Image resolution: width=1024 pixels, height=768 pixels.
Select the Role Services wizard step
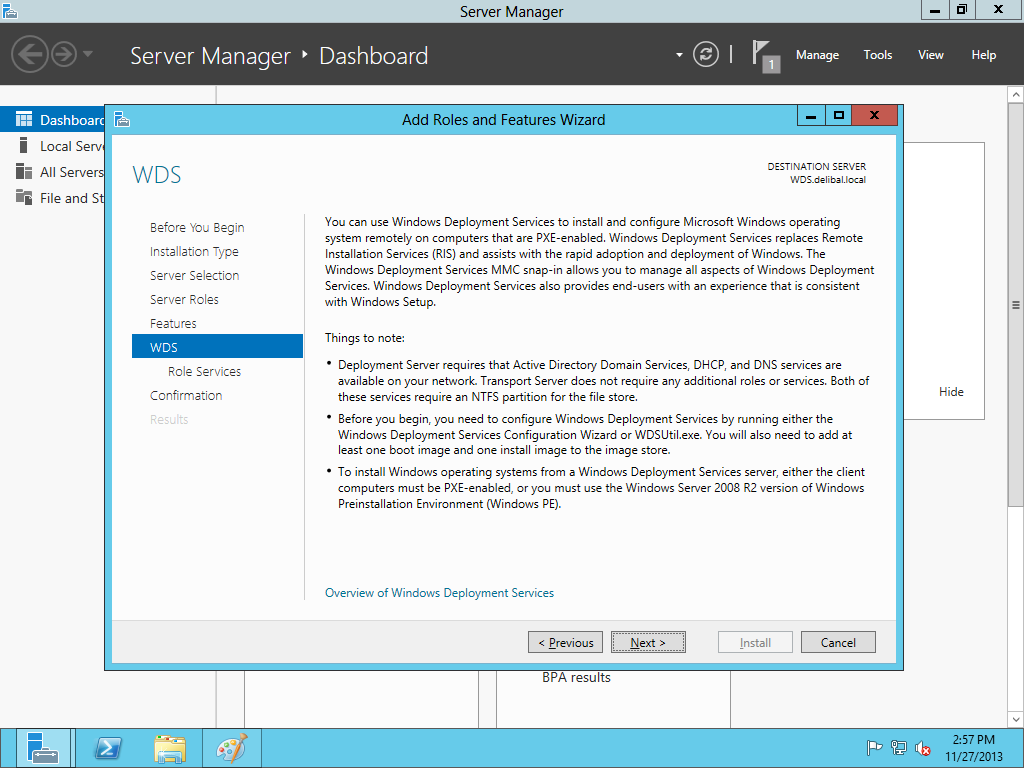(x=204, y=371)
